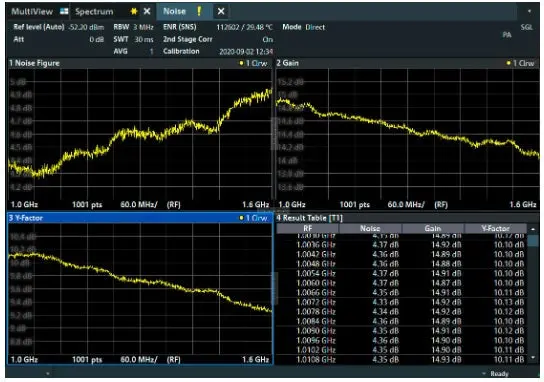The width and height of the screenshot is (544, 382).
Task: Click the Y-Factor column header
Action: pyautogui.click(x=495, y=228)
